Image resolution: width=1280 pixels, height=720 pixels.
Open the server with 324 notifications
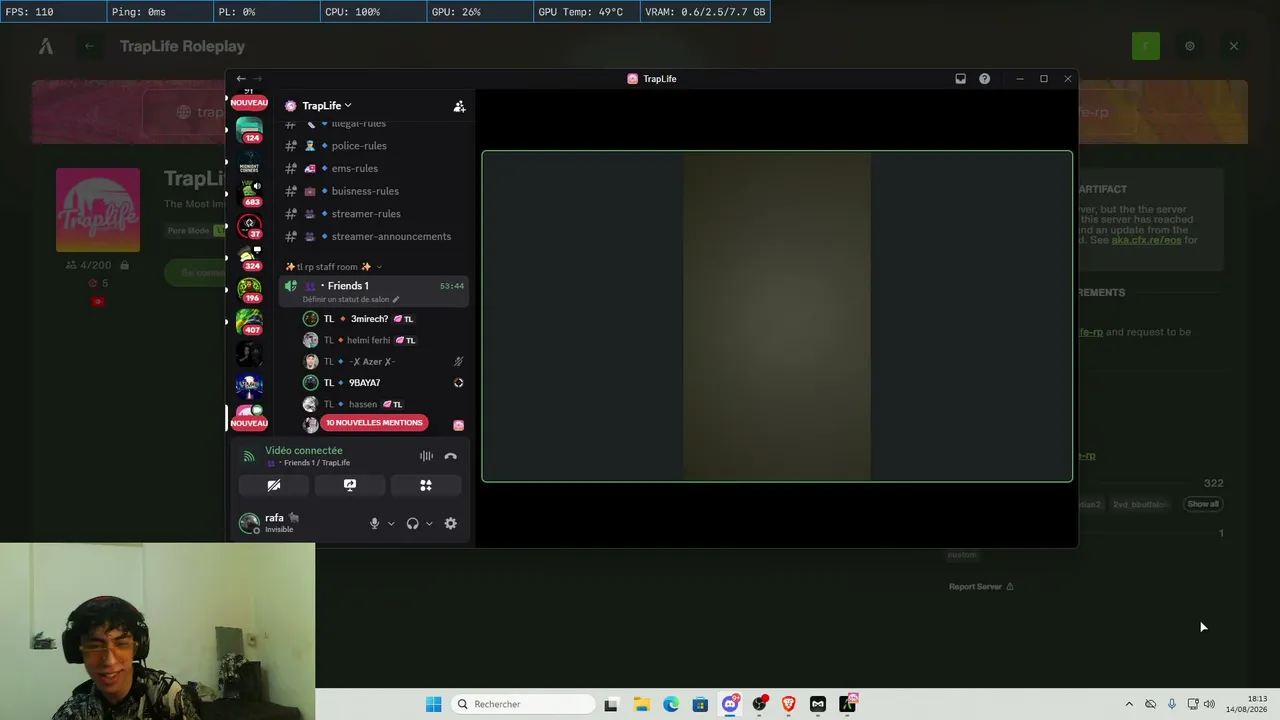[249, 258]
